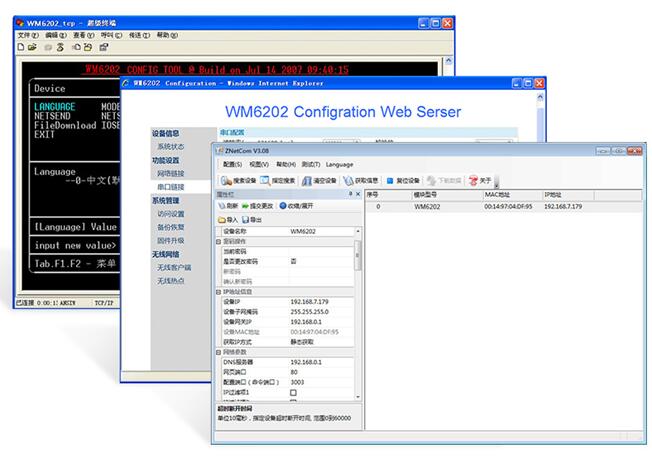Click 导出 export disk icon
The height and width of the screenshot is (460, 652).
[245, 220]
